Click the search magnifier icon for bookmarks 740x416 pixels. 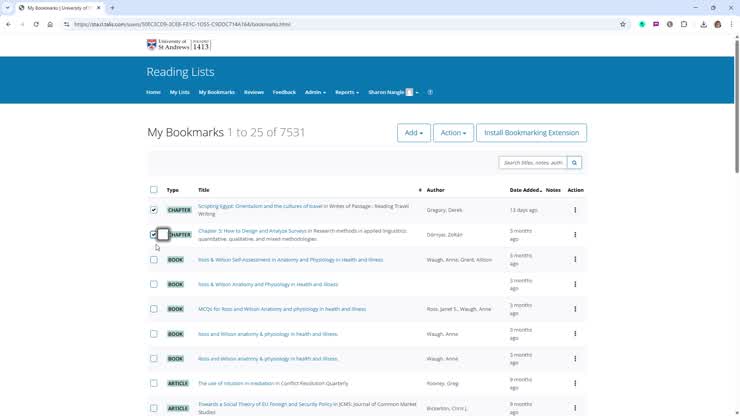point(574,162)
